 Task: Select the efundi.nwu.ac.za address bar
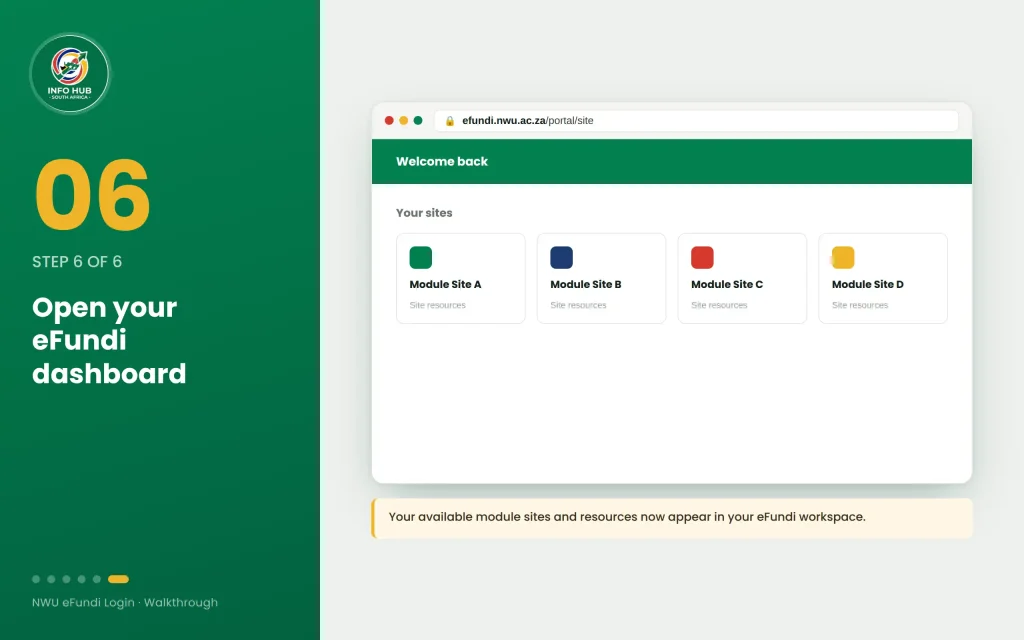(x=696, y=121)
